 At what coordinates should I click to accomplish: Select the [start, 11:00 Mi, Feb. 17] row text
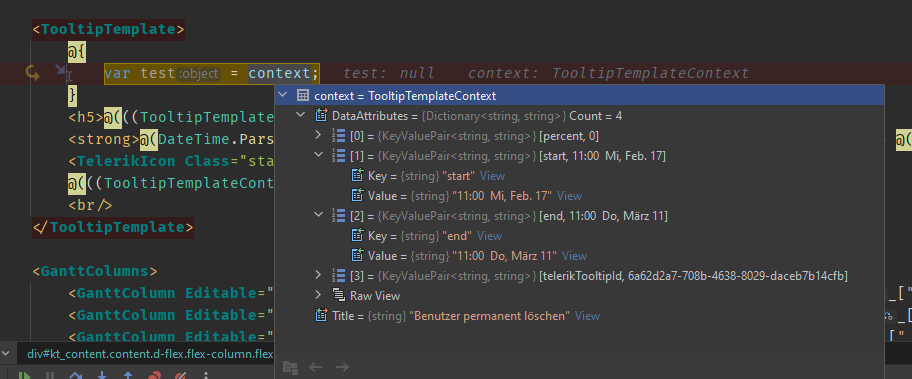603,156
